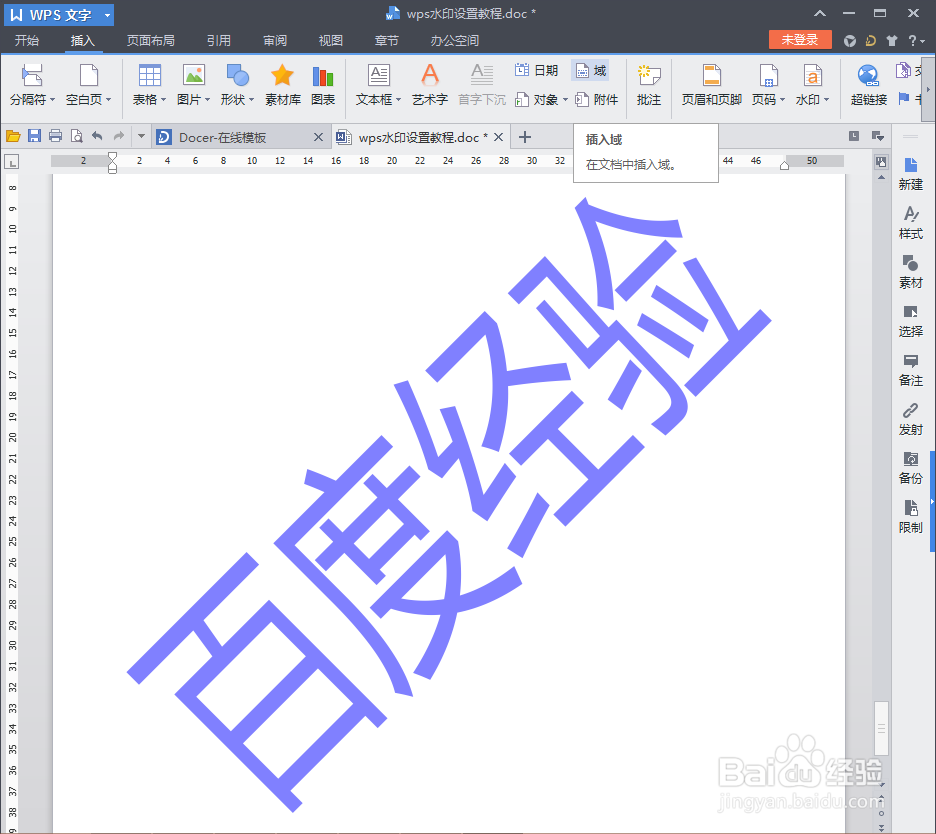Close the Docer-在线模板 tab
The height and width of the screenshot is (834, 936).
point(318,137)
